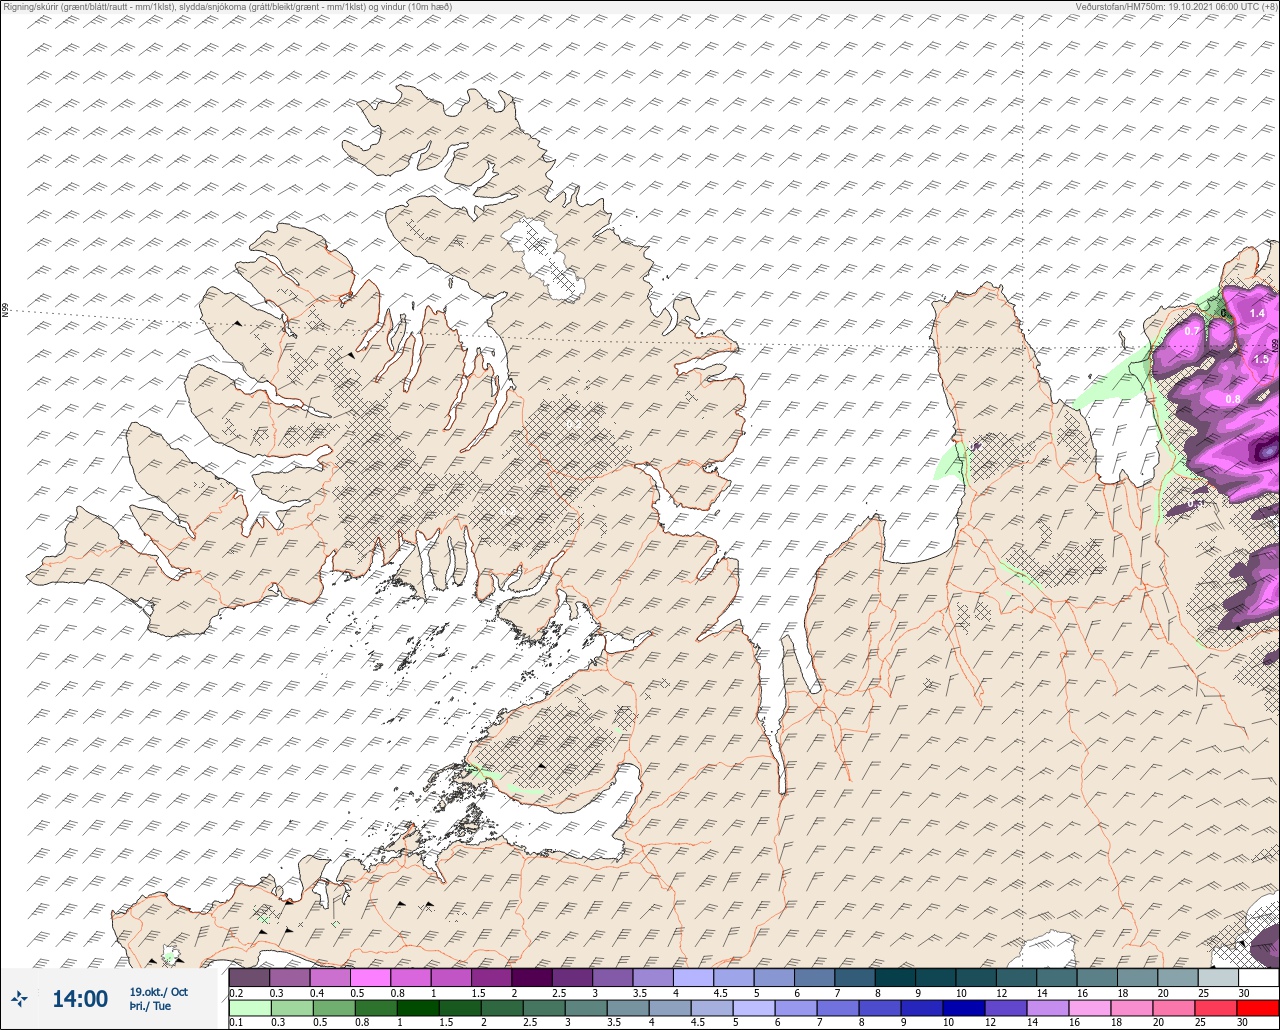The height and width of the screenshot is (1030, 1280).
Task: Click the 'Veðurstofan/HM750m' model run header
Action: [x=1175, y=6]
